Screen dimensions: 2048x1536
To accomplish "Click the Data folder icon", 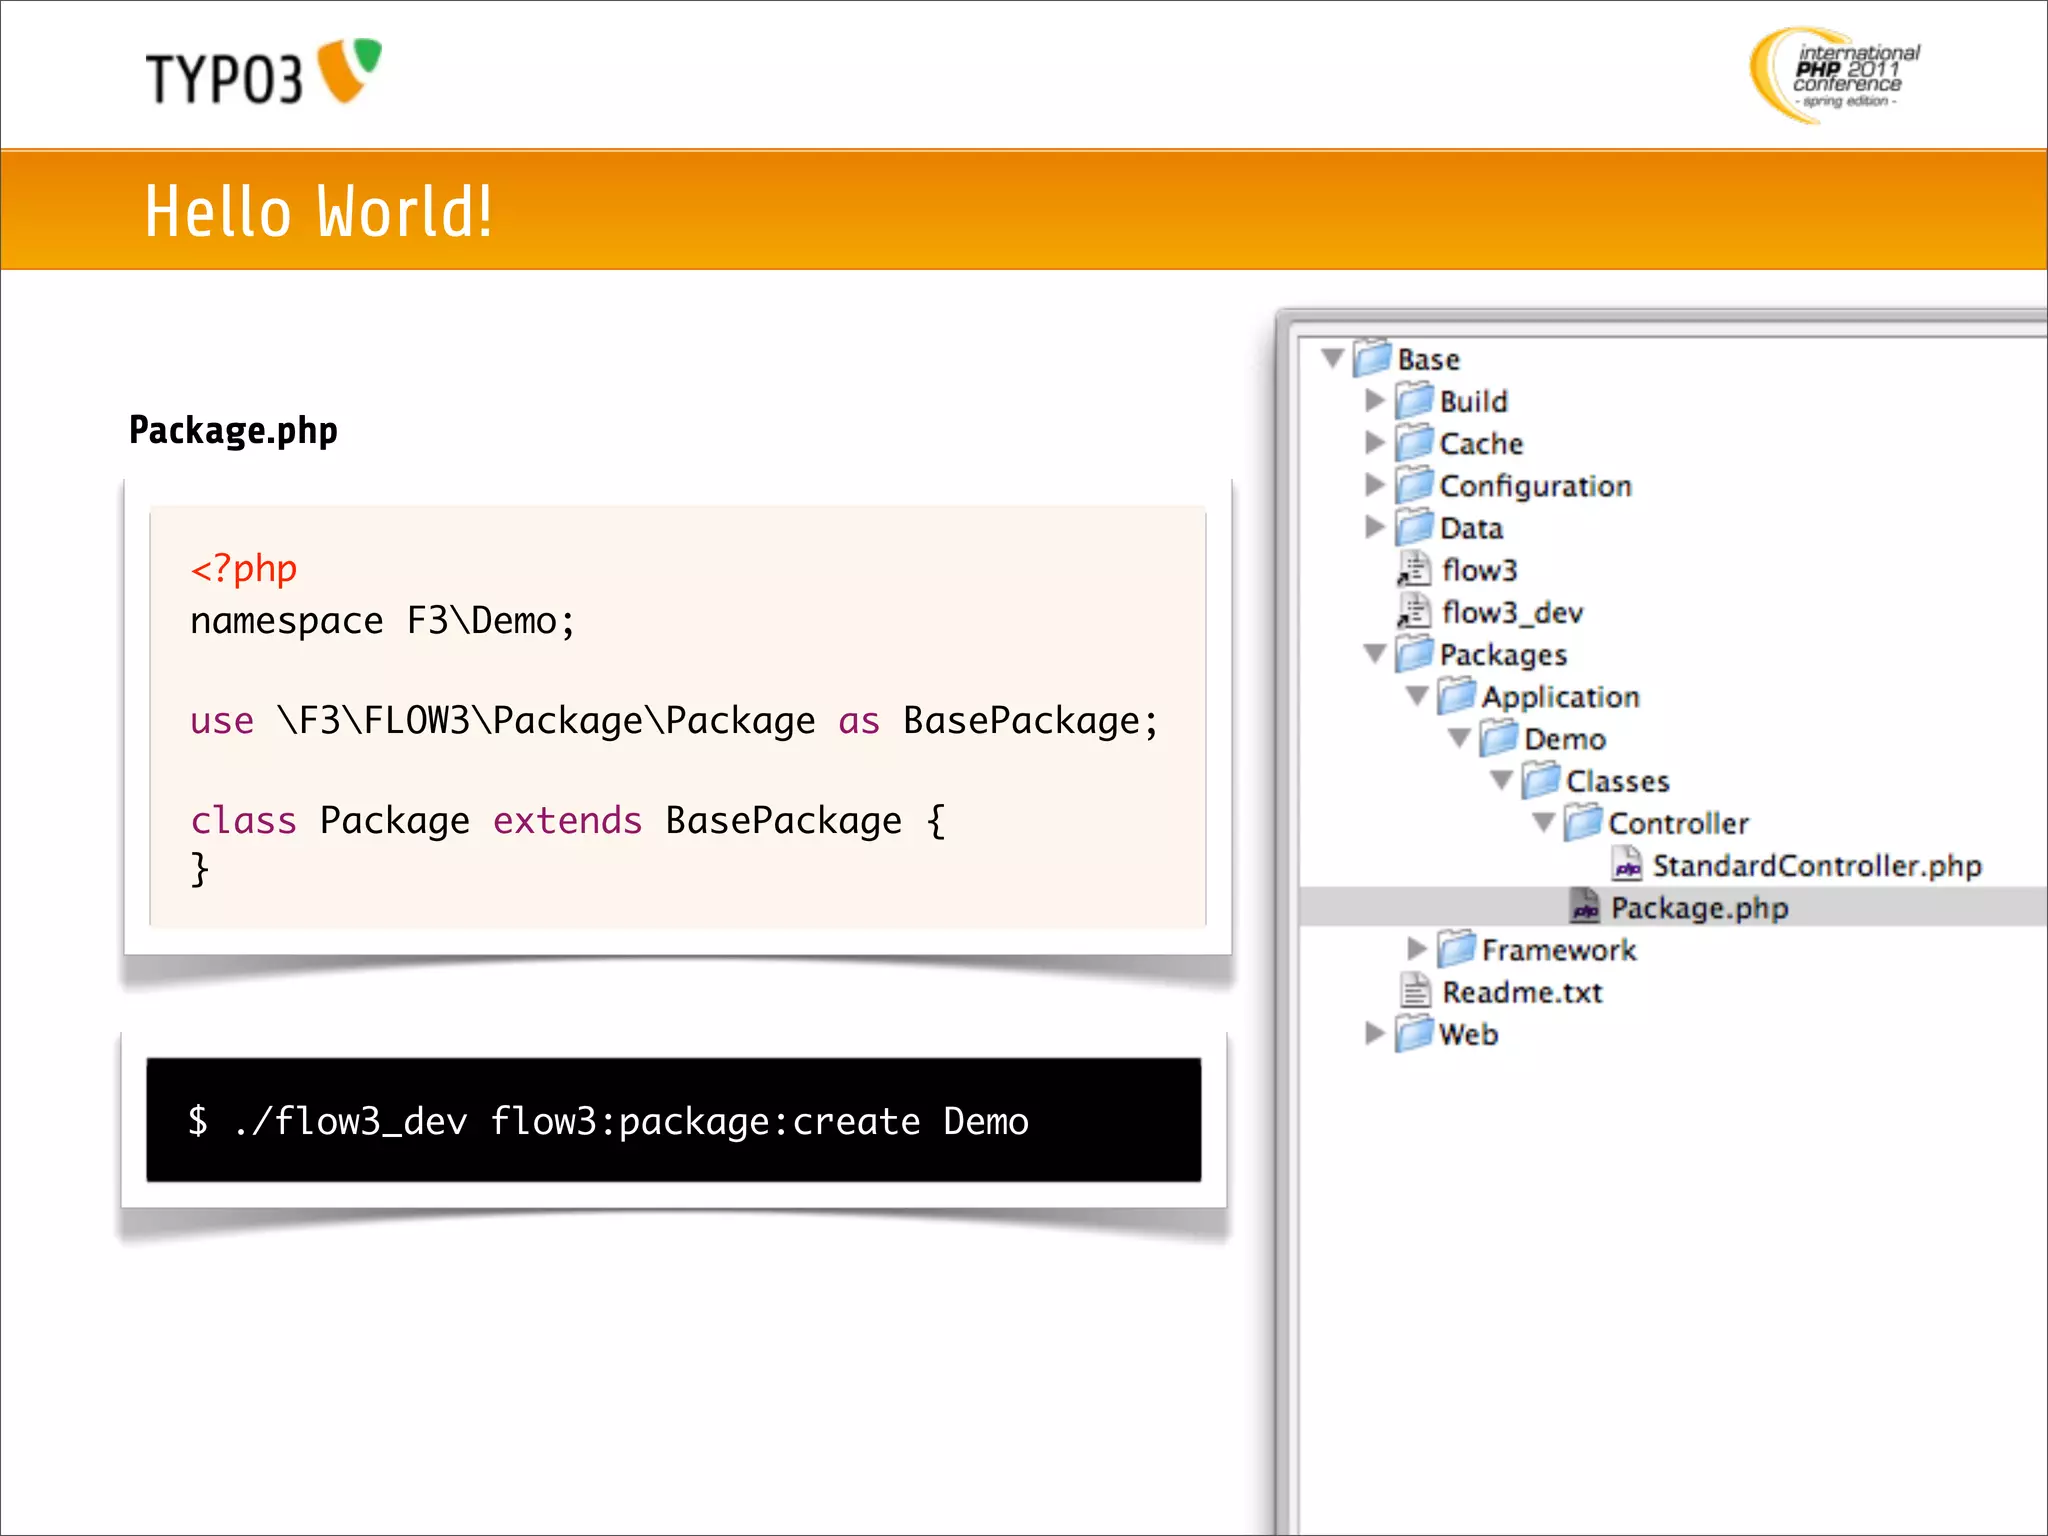I will 1414,526.
